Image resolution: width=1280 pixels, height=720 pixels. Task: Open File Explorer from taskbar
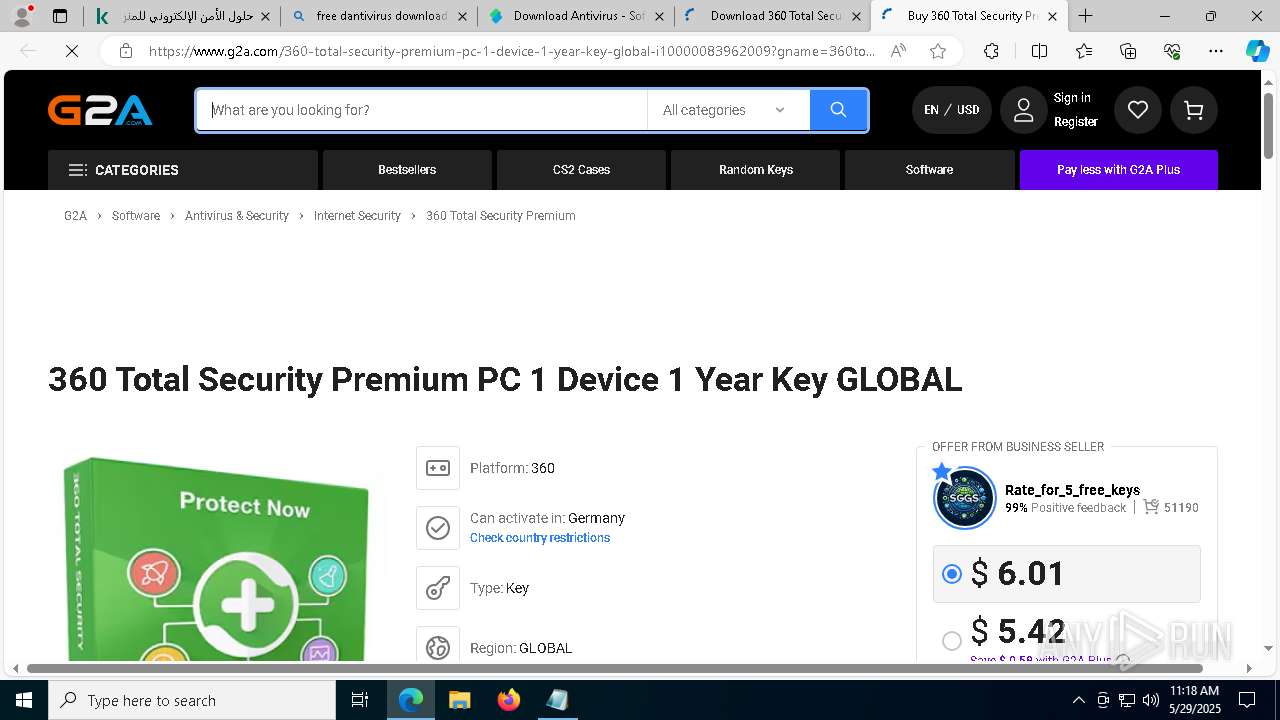point(459,700)
